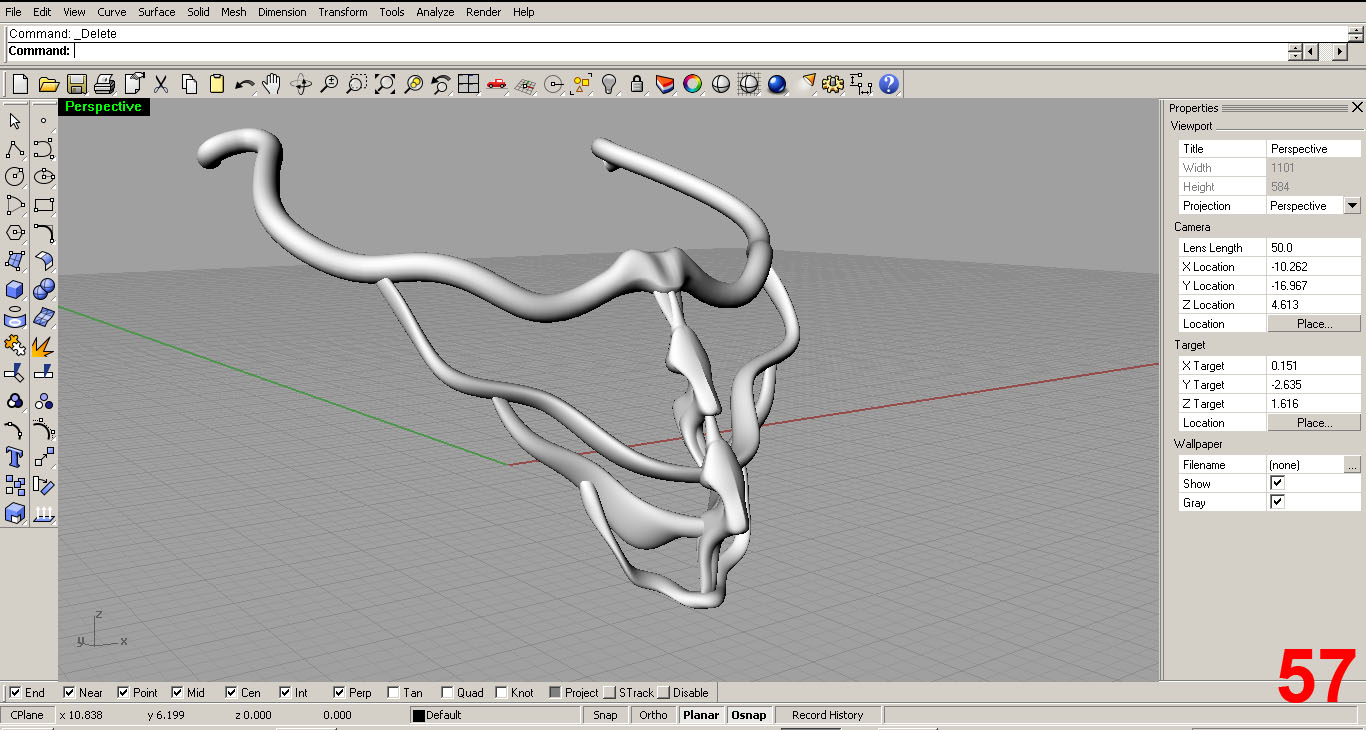Pick the arrow Select tool in left toolbar

tap(15, 121)
